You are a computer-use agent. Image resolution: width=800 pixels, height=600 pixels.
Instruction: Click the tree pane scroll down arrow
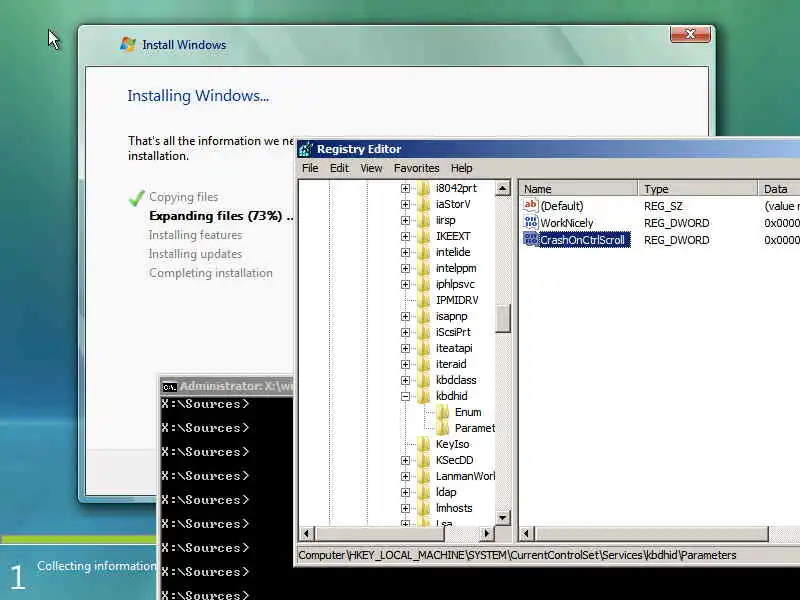[x=503, y=518]
